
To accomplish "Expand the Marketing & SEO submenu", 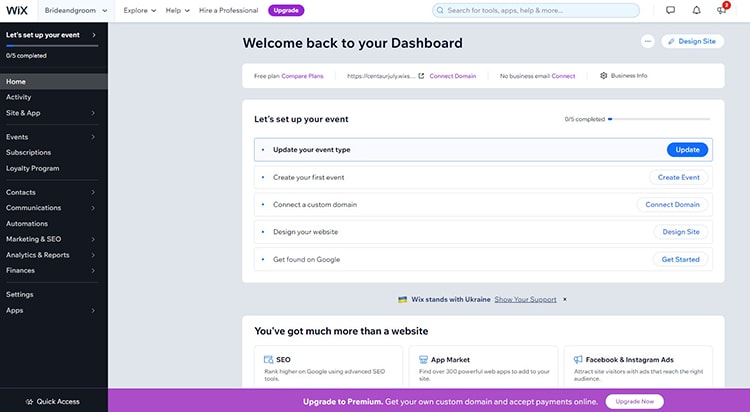I will point(93,239).
